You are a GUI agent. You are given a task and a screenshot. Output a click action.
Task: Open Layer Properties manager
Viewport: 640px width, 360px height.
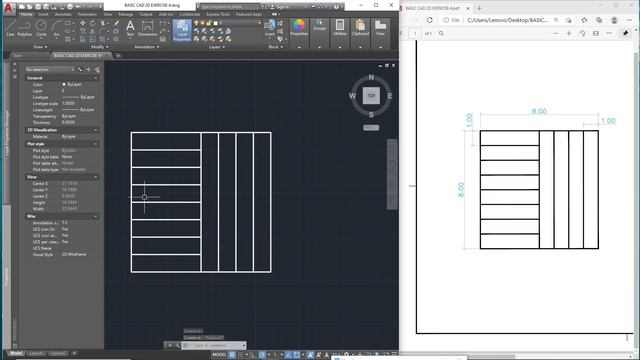(x=182, y=31)
